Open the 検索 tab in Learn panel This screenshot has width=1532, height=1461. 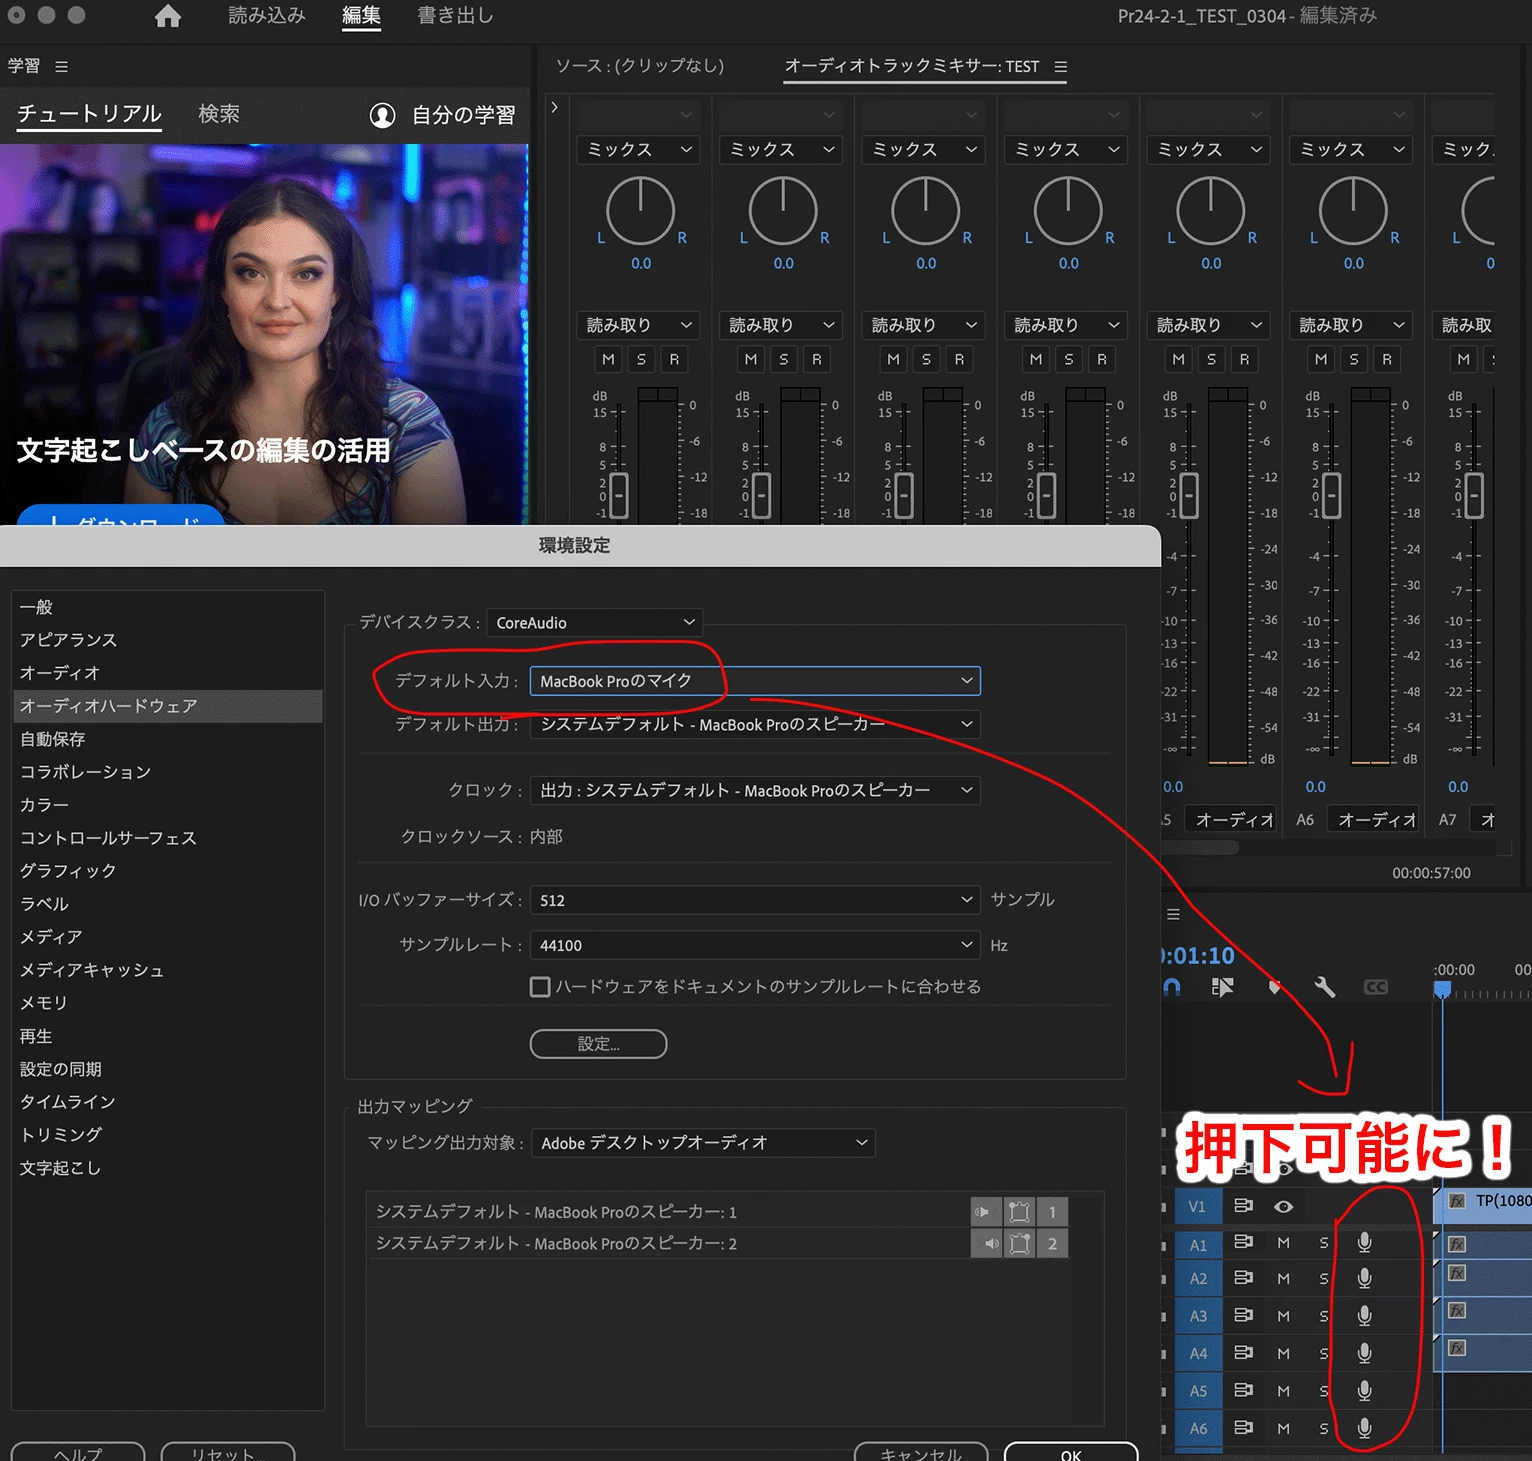pos(219,114)
